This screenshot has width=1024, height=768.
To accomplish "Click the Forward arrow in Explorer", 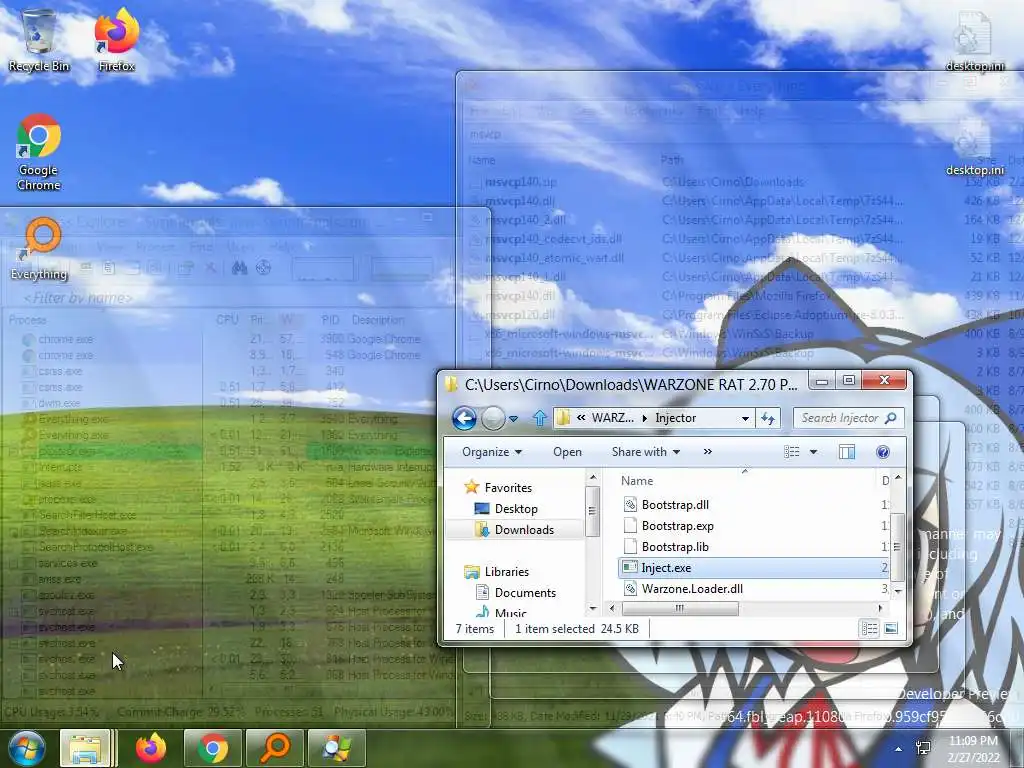I will 493,418.
